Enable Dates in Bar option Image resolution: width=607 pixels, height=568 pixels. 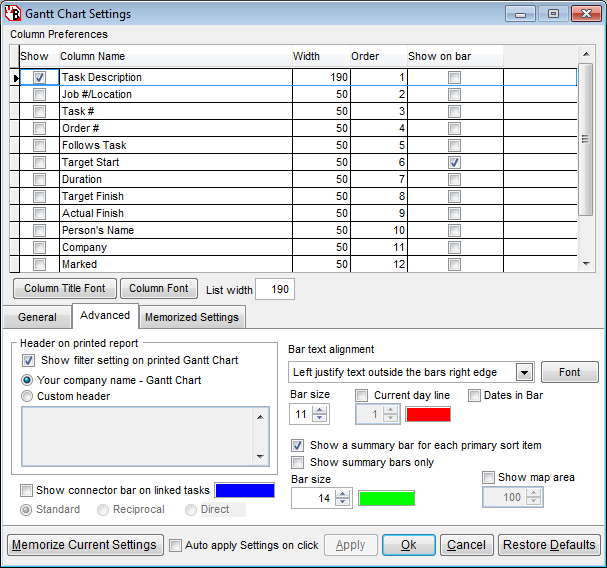(475, 395)
